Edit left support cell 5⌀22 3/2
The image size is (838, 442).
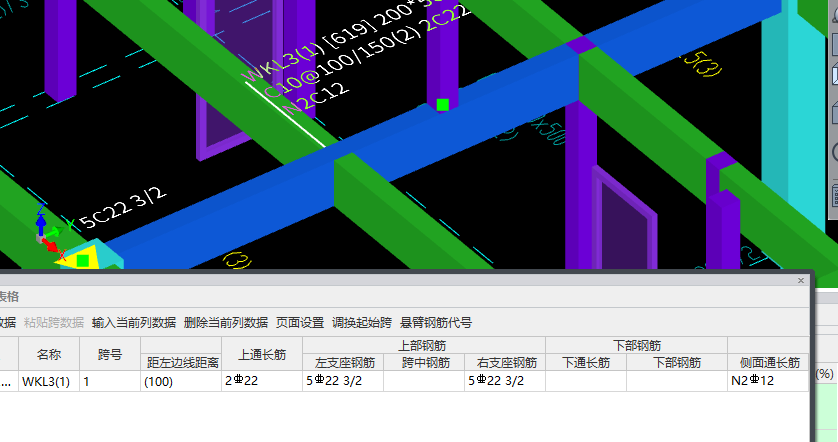(x=344, y=381)
